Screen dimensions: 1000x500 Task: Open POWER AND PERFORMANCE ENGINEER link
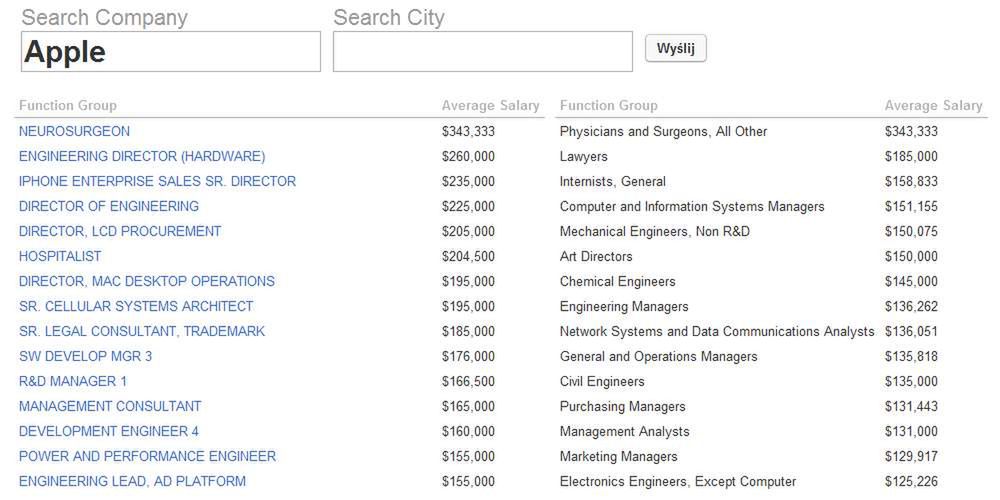click(147, 457)
